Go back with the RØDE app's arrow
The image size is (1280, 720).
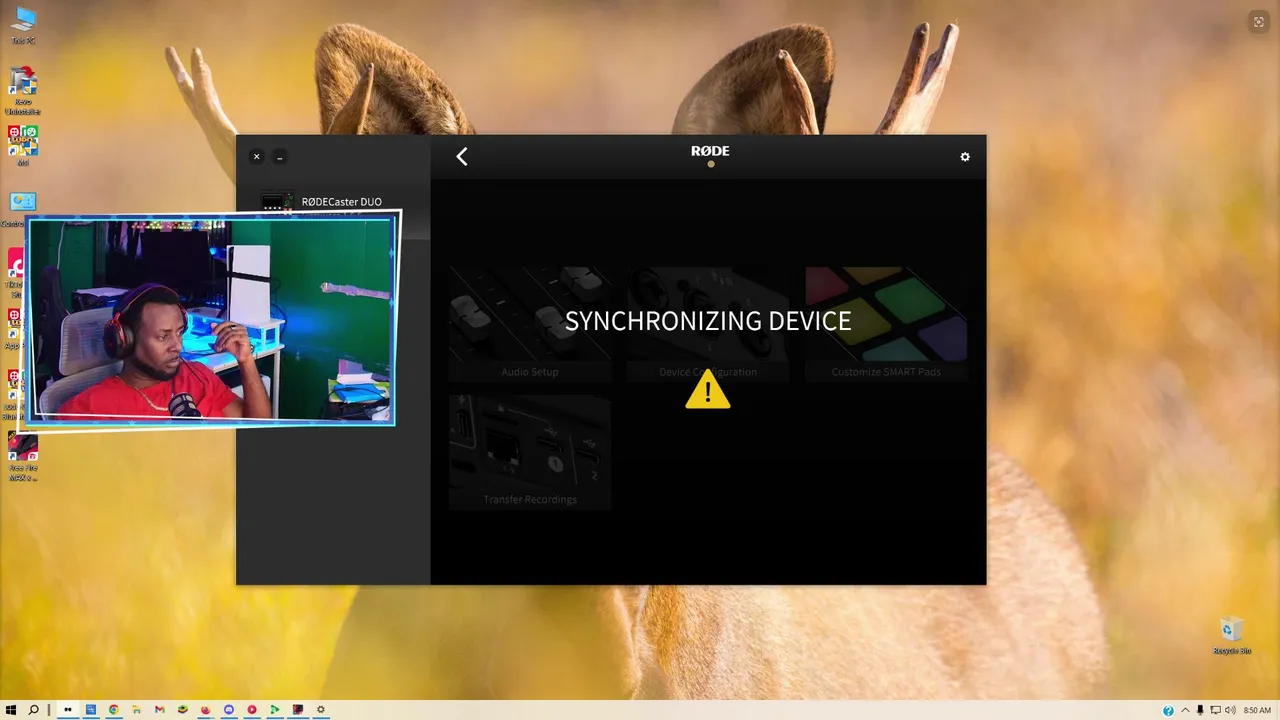point(462,156)
